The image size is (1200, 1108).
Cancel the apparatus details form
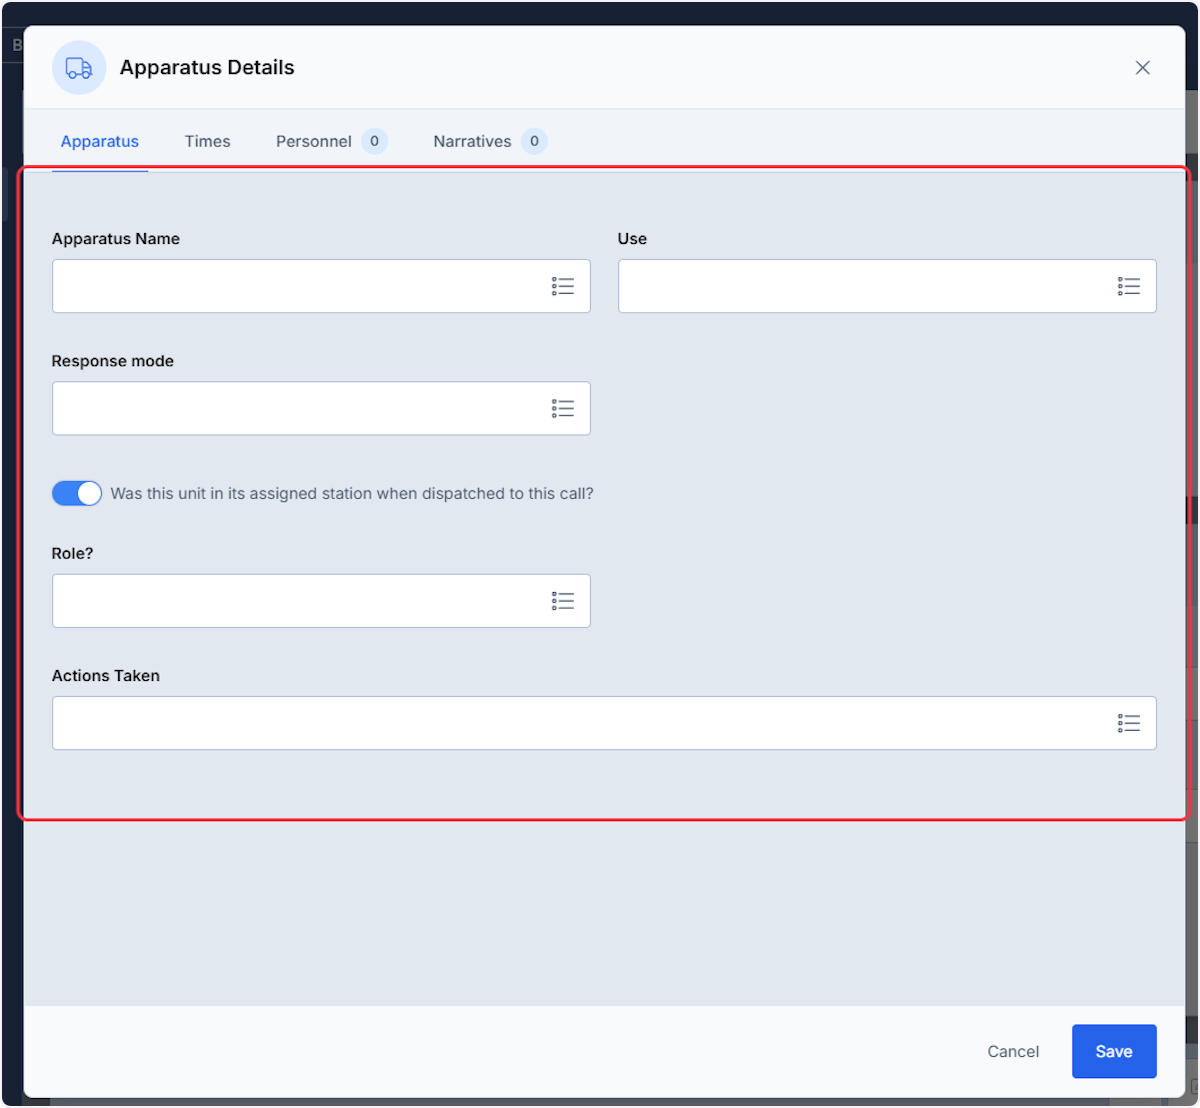(1013, 1051)
